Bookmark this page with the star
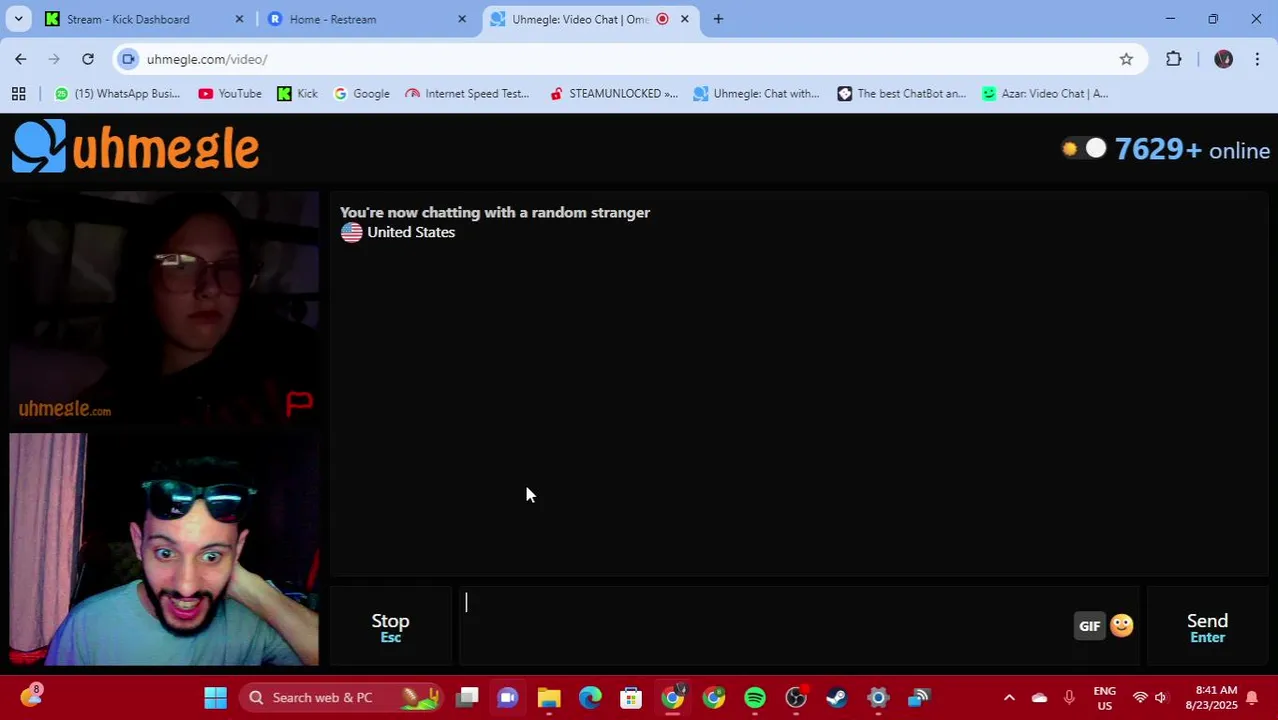 pos(1126,59)
